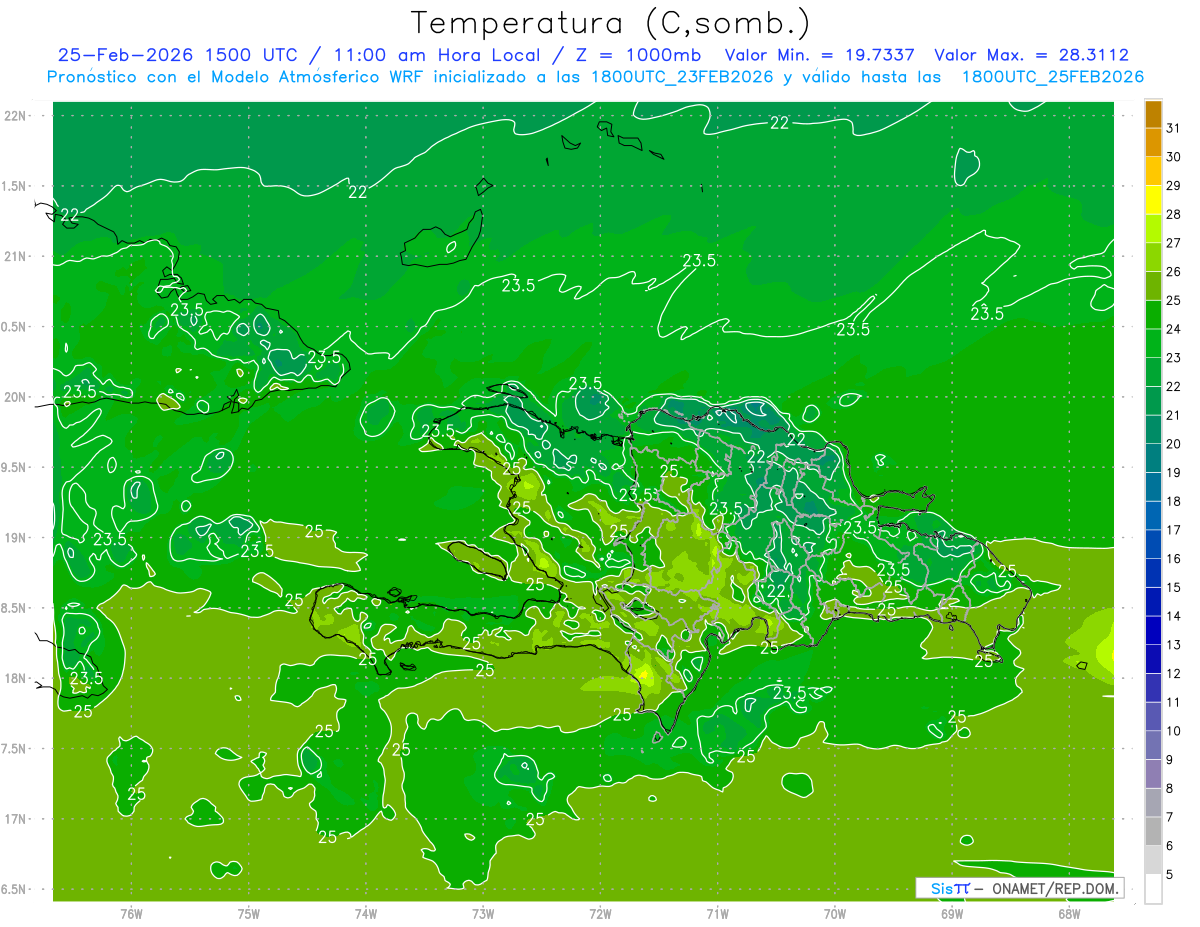Click the teal swatch between 19 and 20
Image resolution: width=1200 pixels, height=927 pixels.
pyautogui.click(x=1153, y=459)
